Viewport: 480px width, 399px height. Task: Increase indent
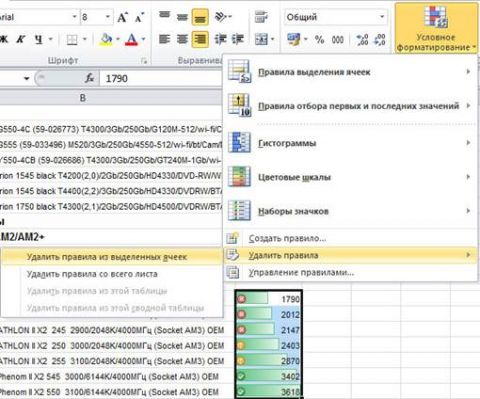238,39
